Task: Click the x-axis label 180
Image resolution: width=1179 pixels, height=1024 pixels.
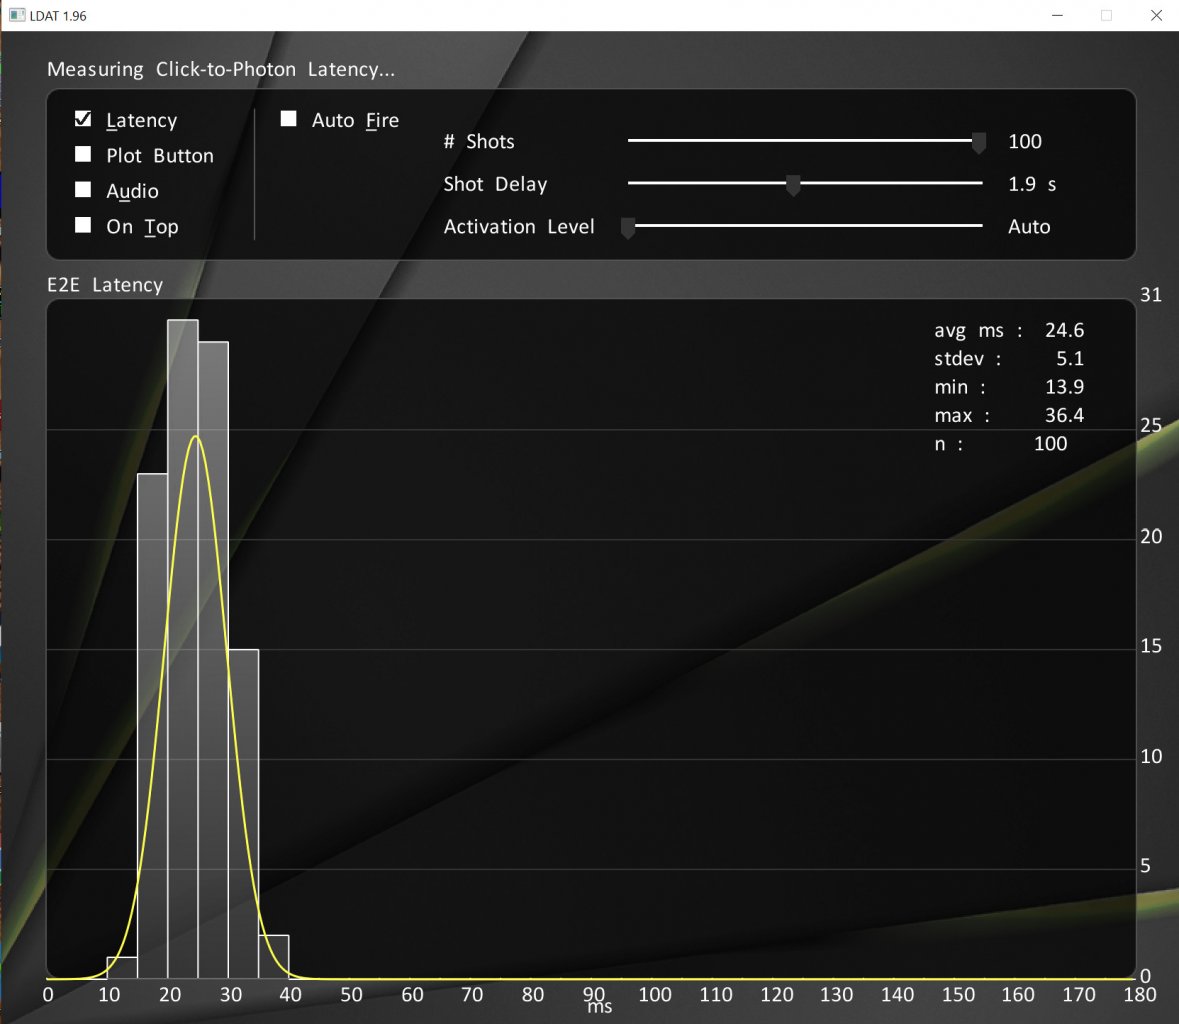Action: pyautogui.click(x=1140, y=995)
